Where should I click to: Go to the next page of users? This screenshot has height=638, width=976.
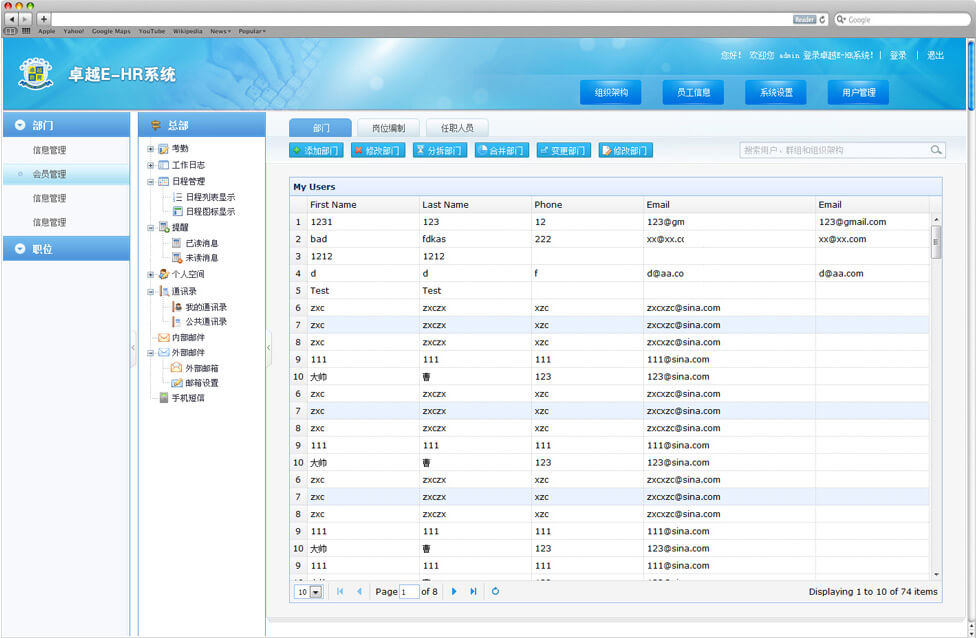pos(454,592)
